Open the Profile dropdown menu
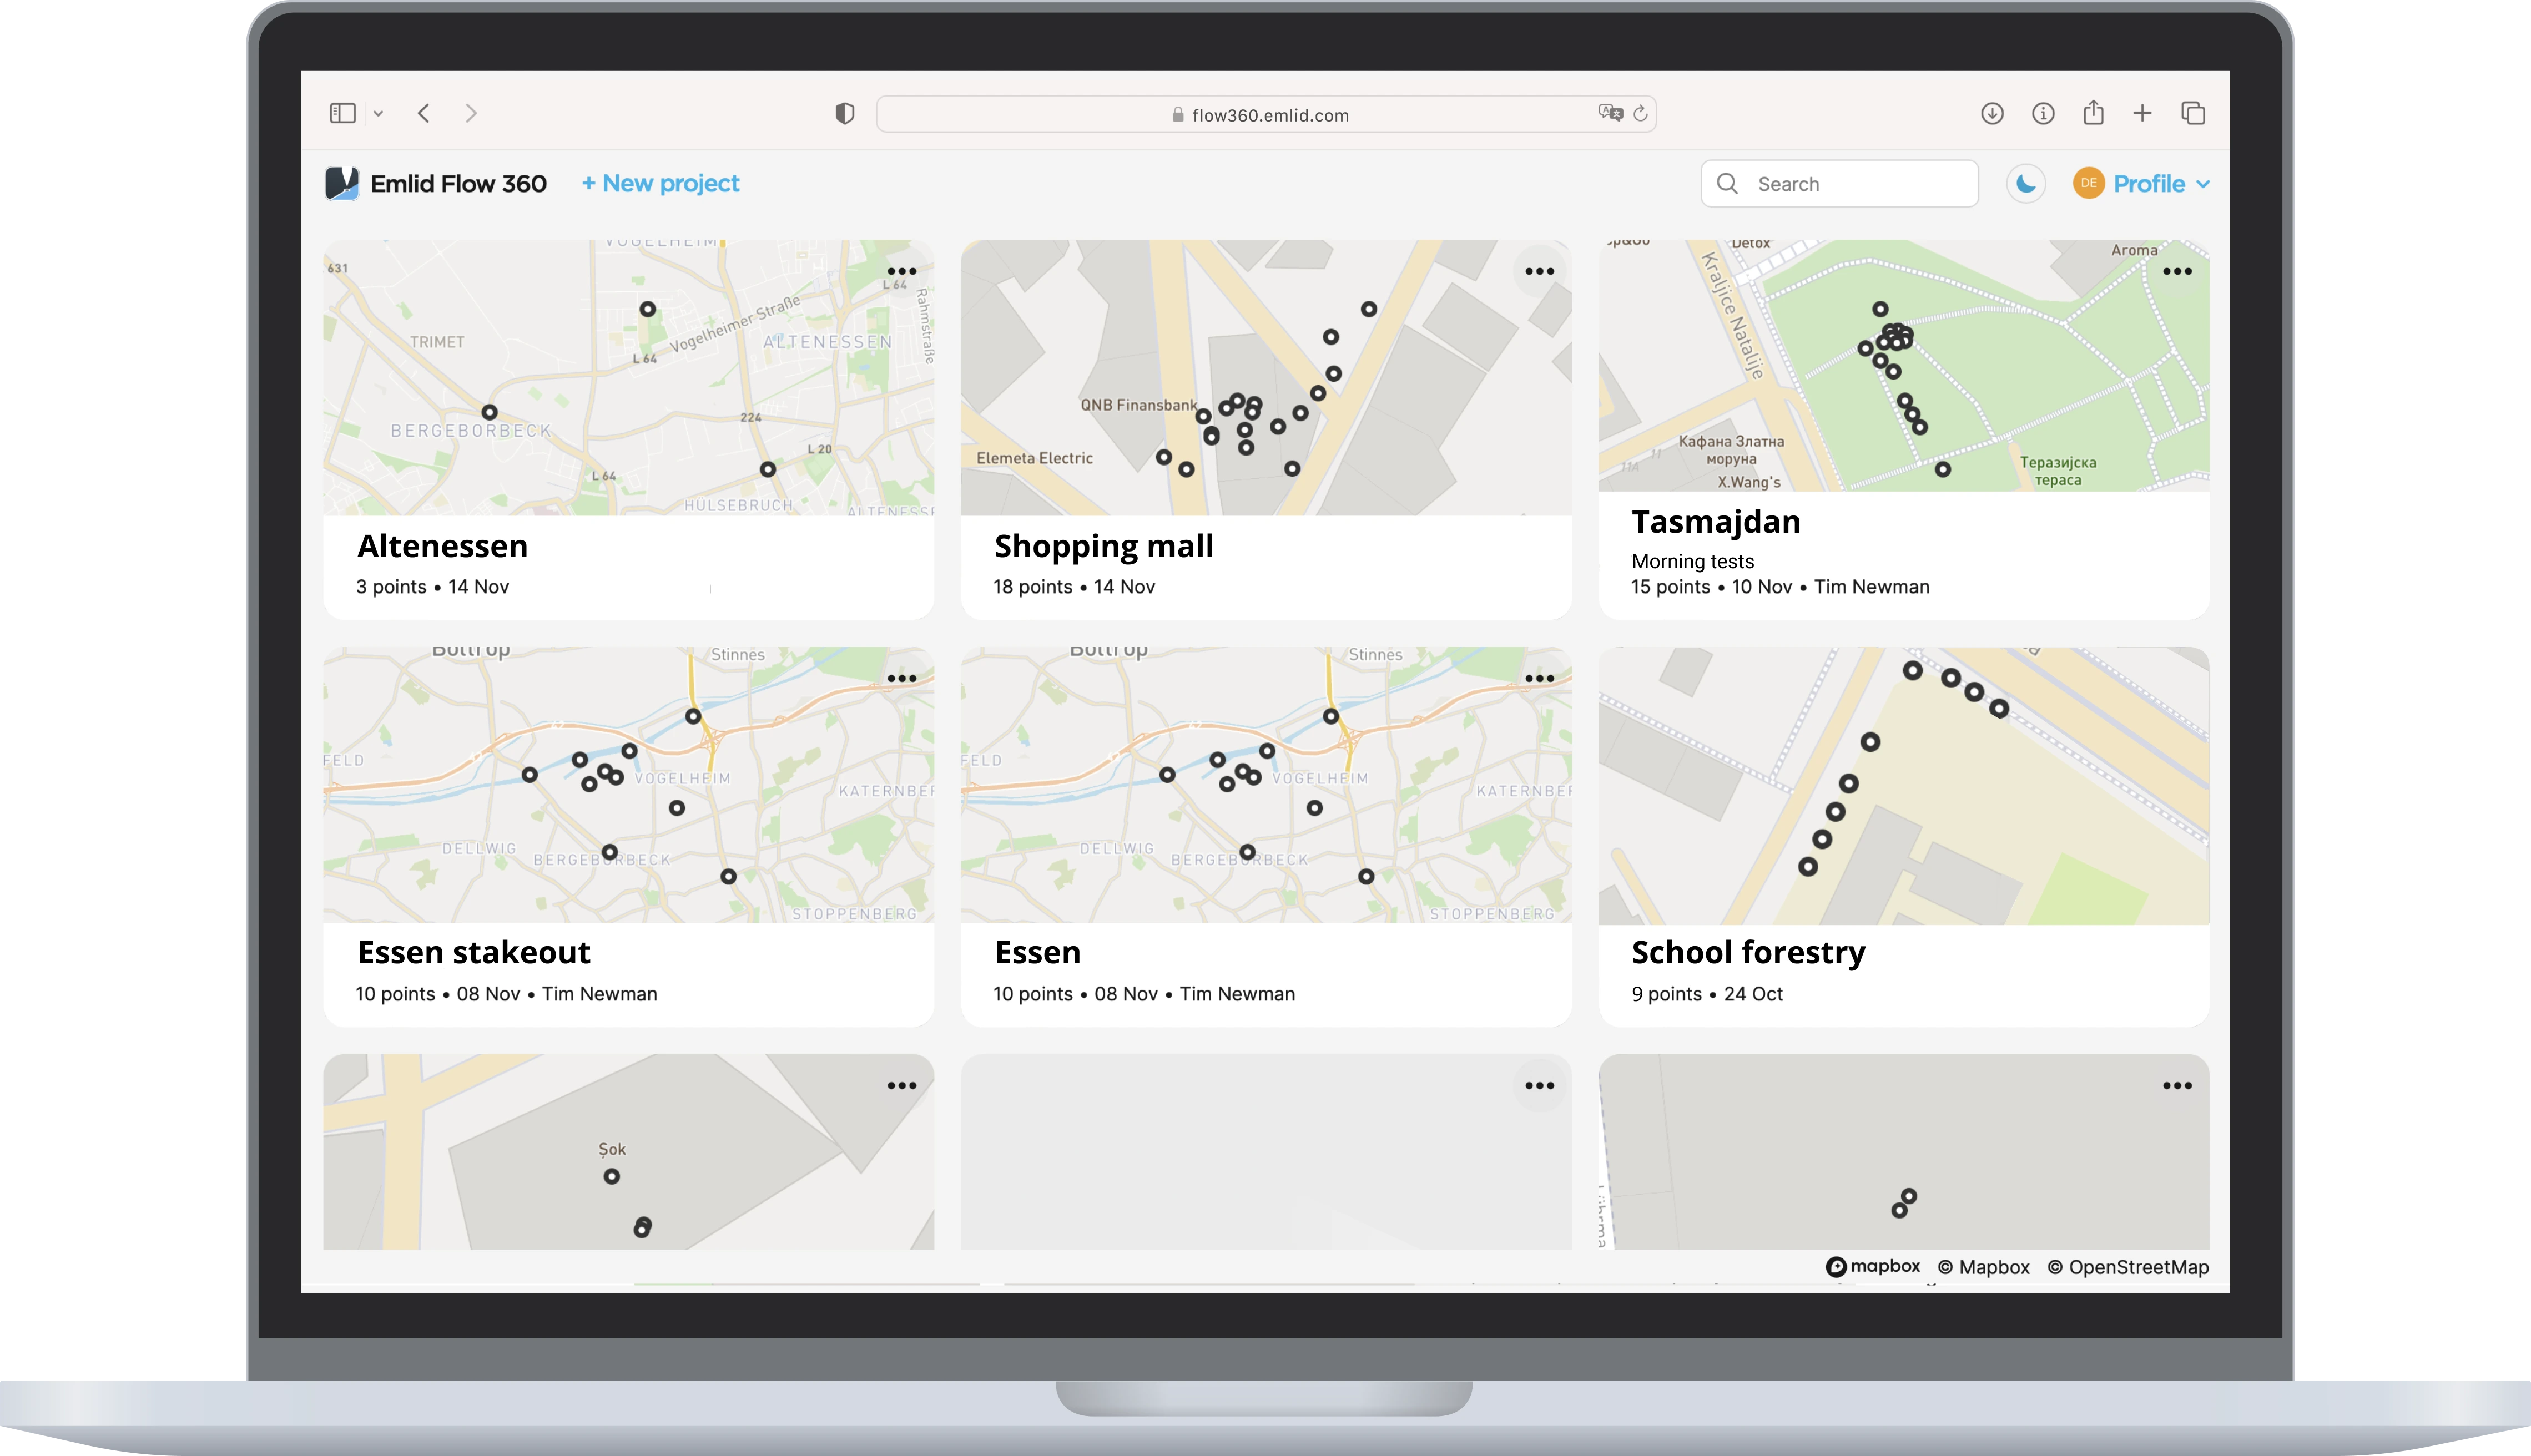This screenshot has height=1456, width=2531. click(2150, 183)
